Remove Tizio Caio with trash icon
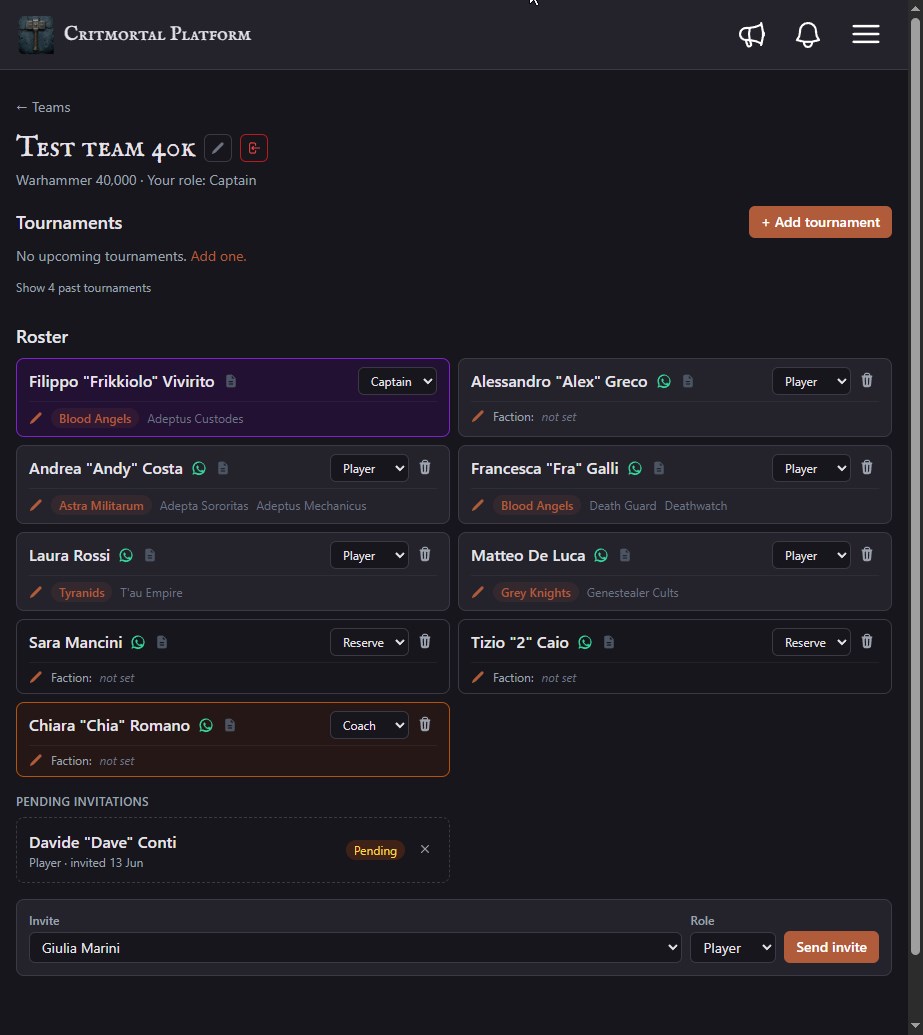This screenshot has width=923, height=1035. click(867, 642)
